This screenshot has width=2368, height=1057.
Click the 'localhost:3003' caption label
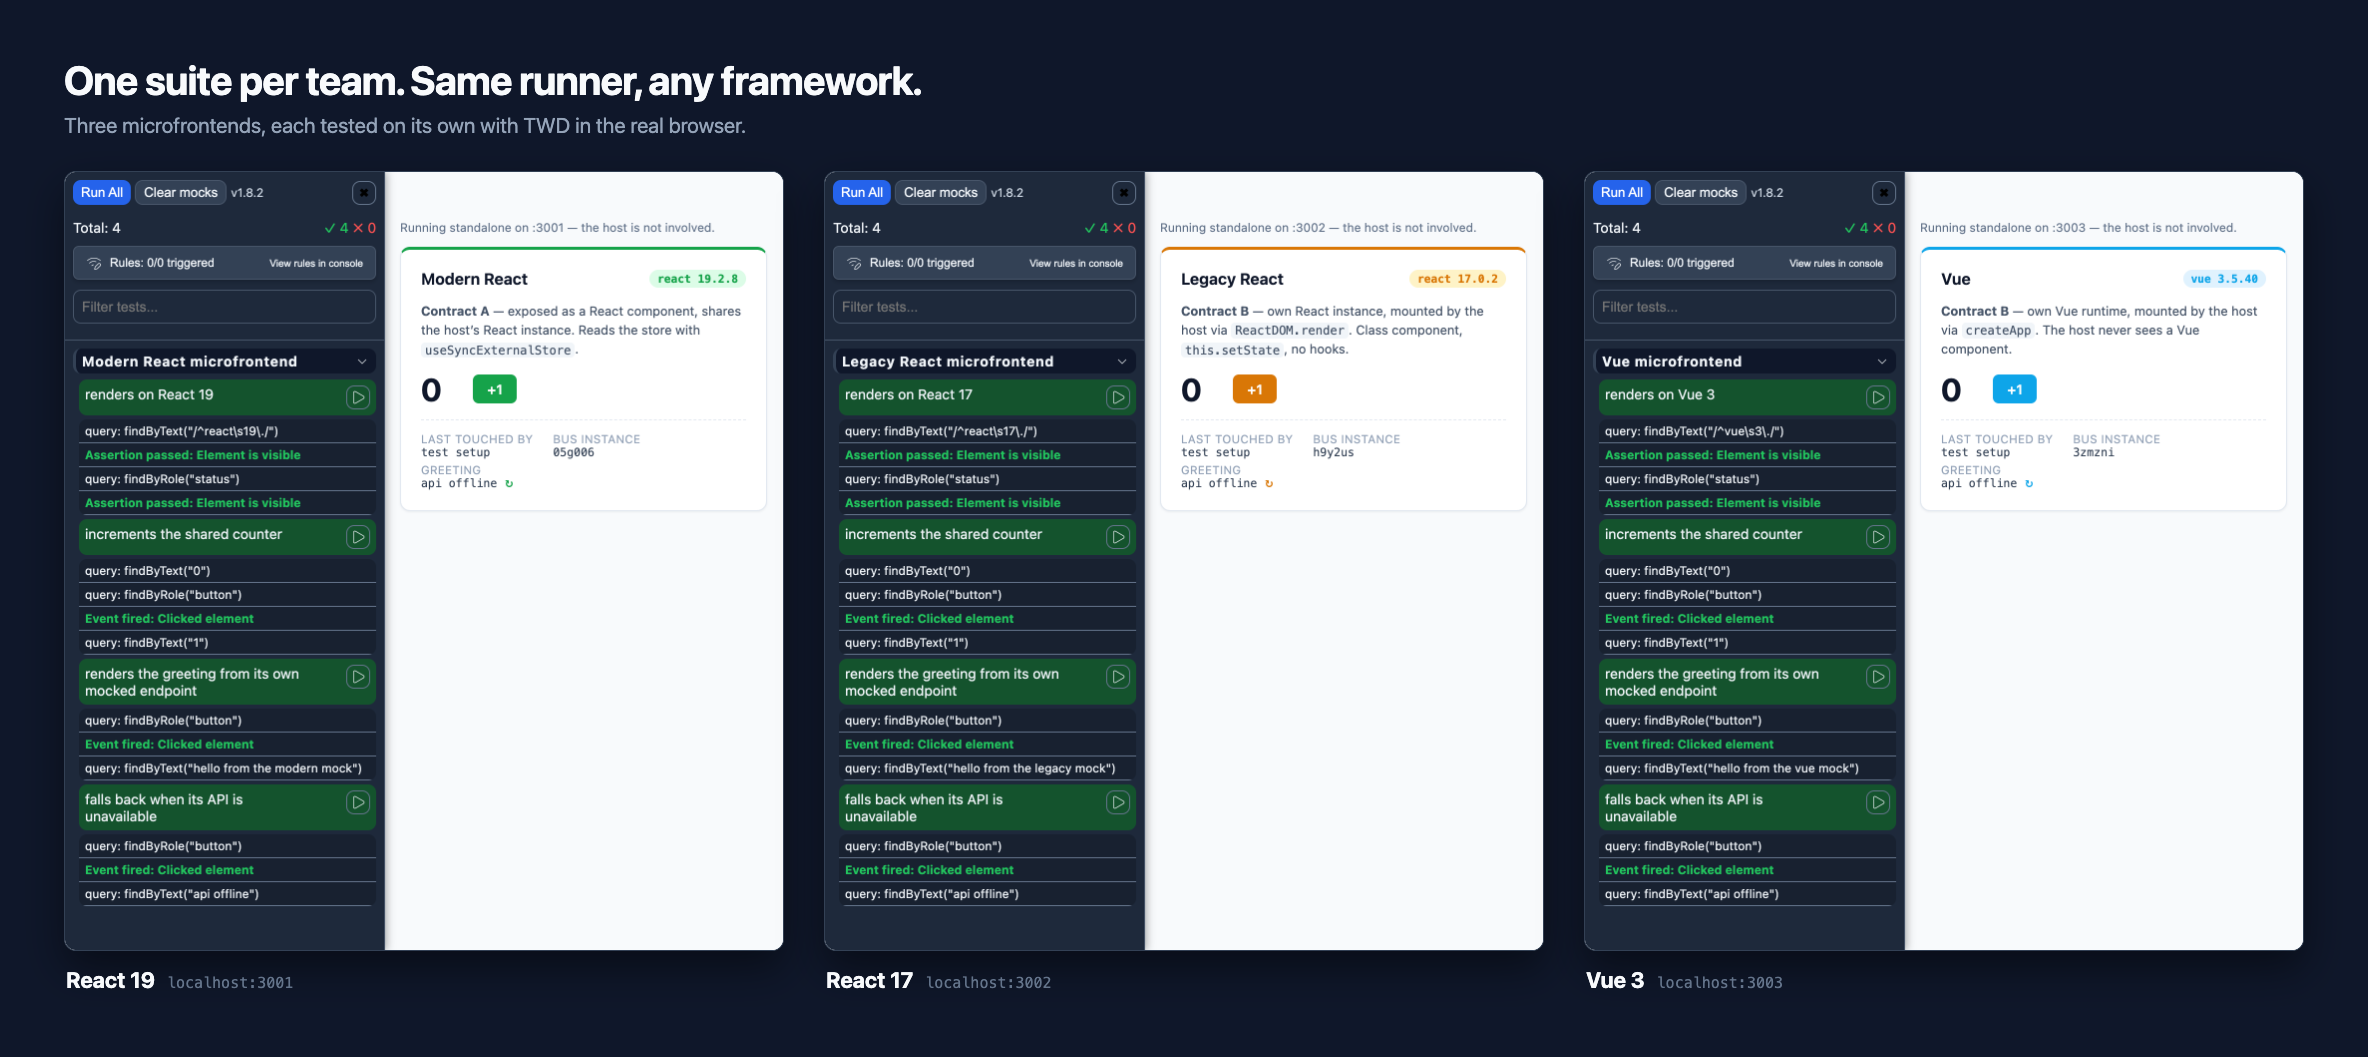[x=1720, y=983]
